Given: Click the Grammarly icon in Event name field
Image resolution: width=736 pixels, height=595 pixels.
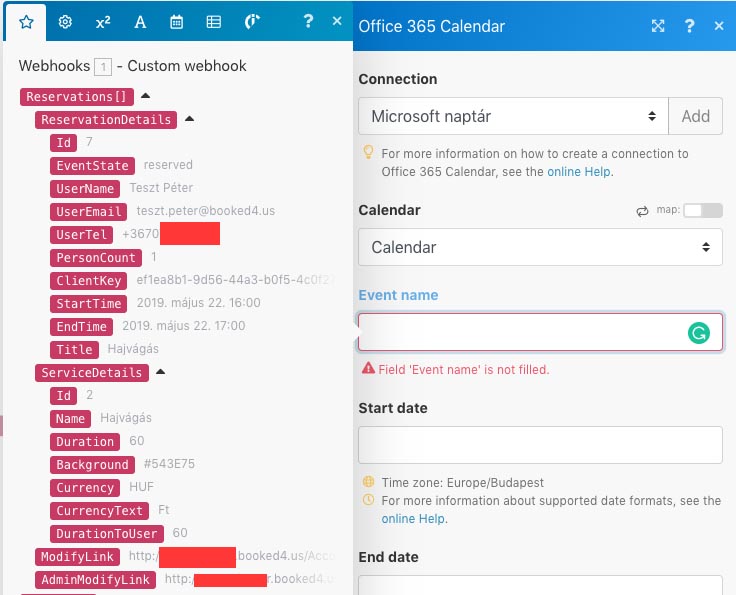Looking at the screenshot, I should 698,333.
